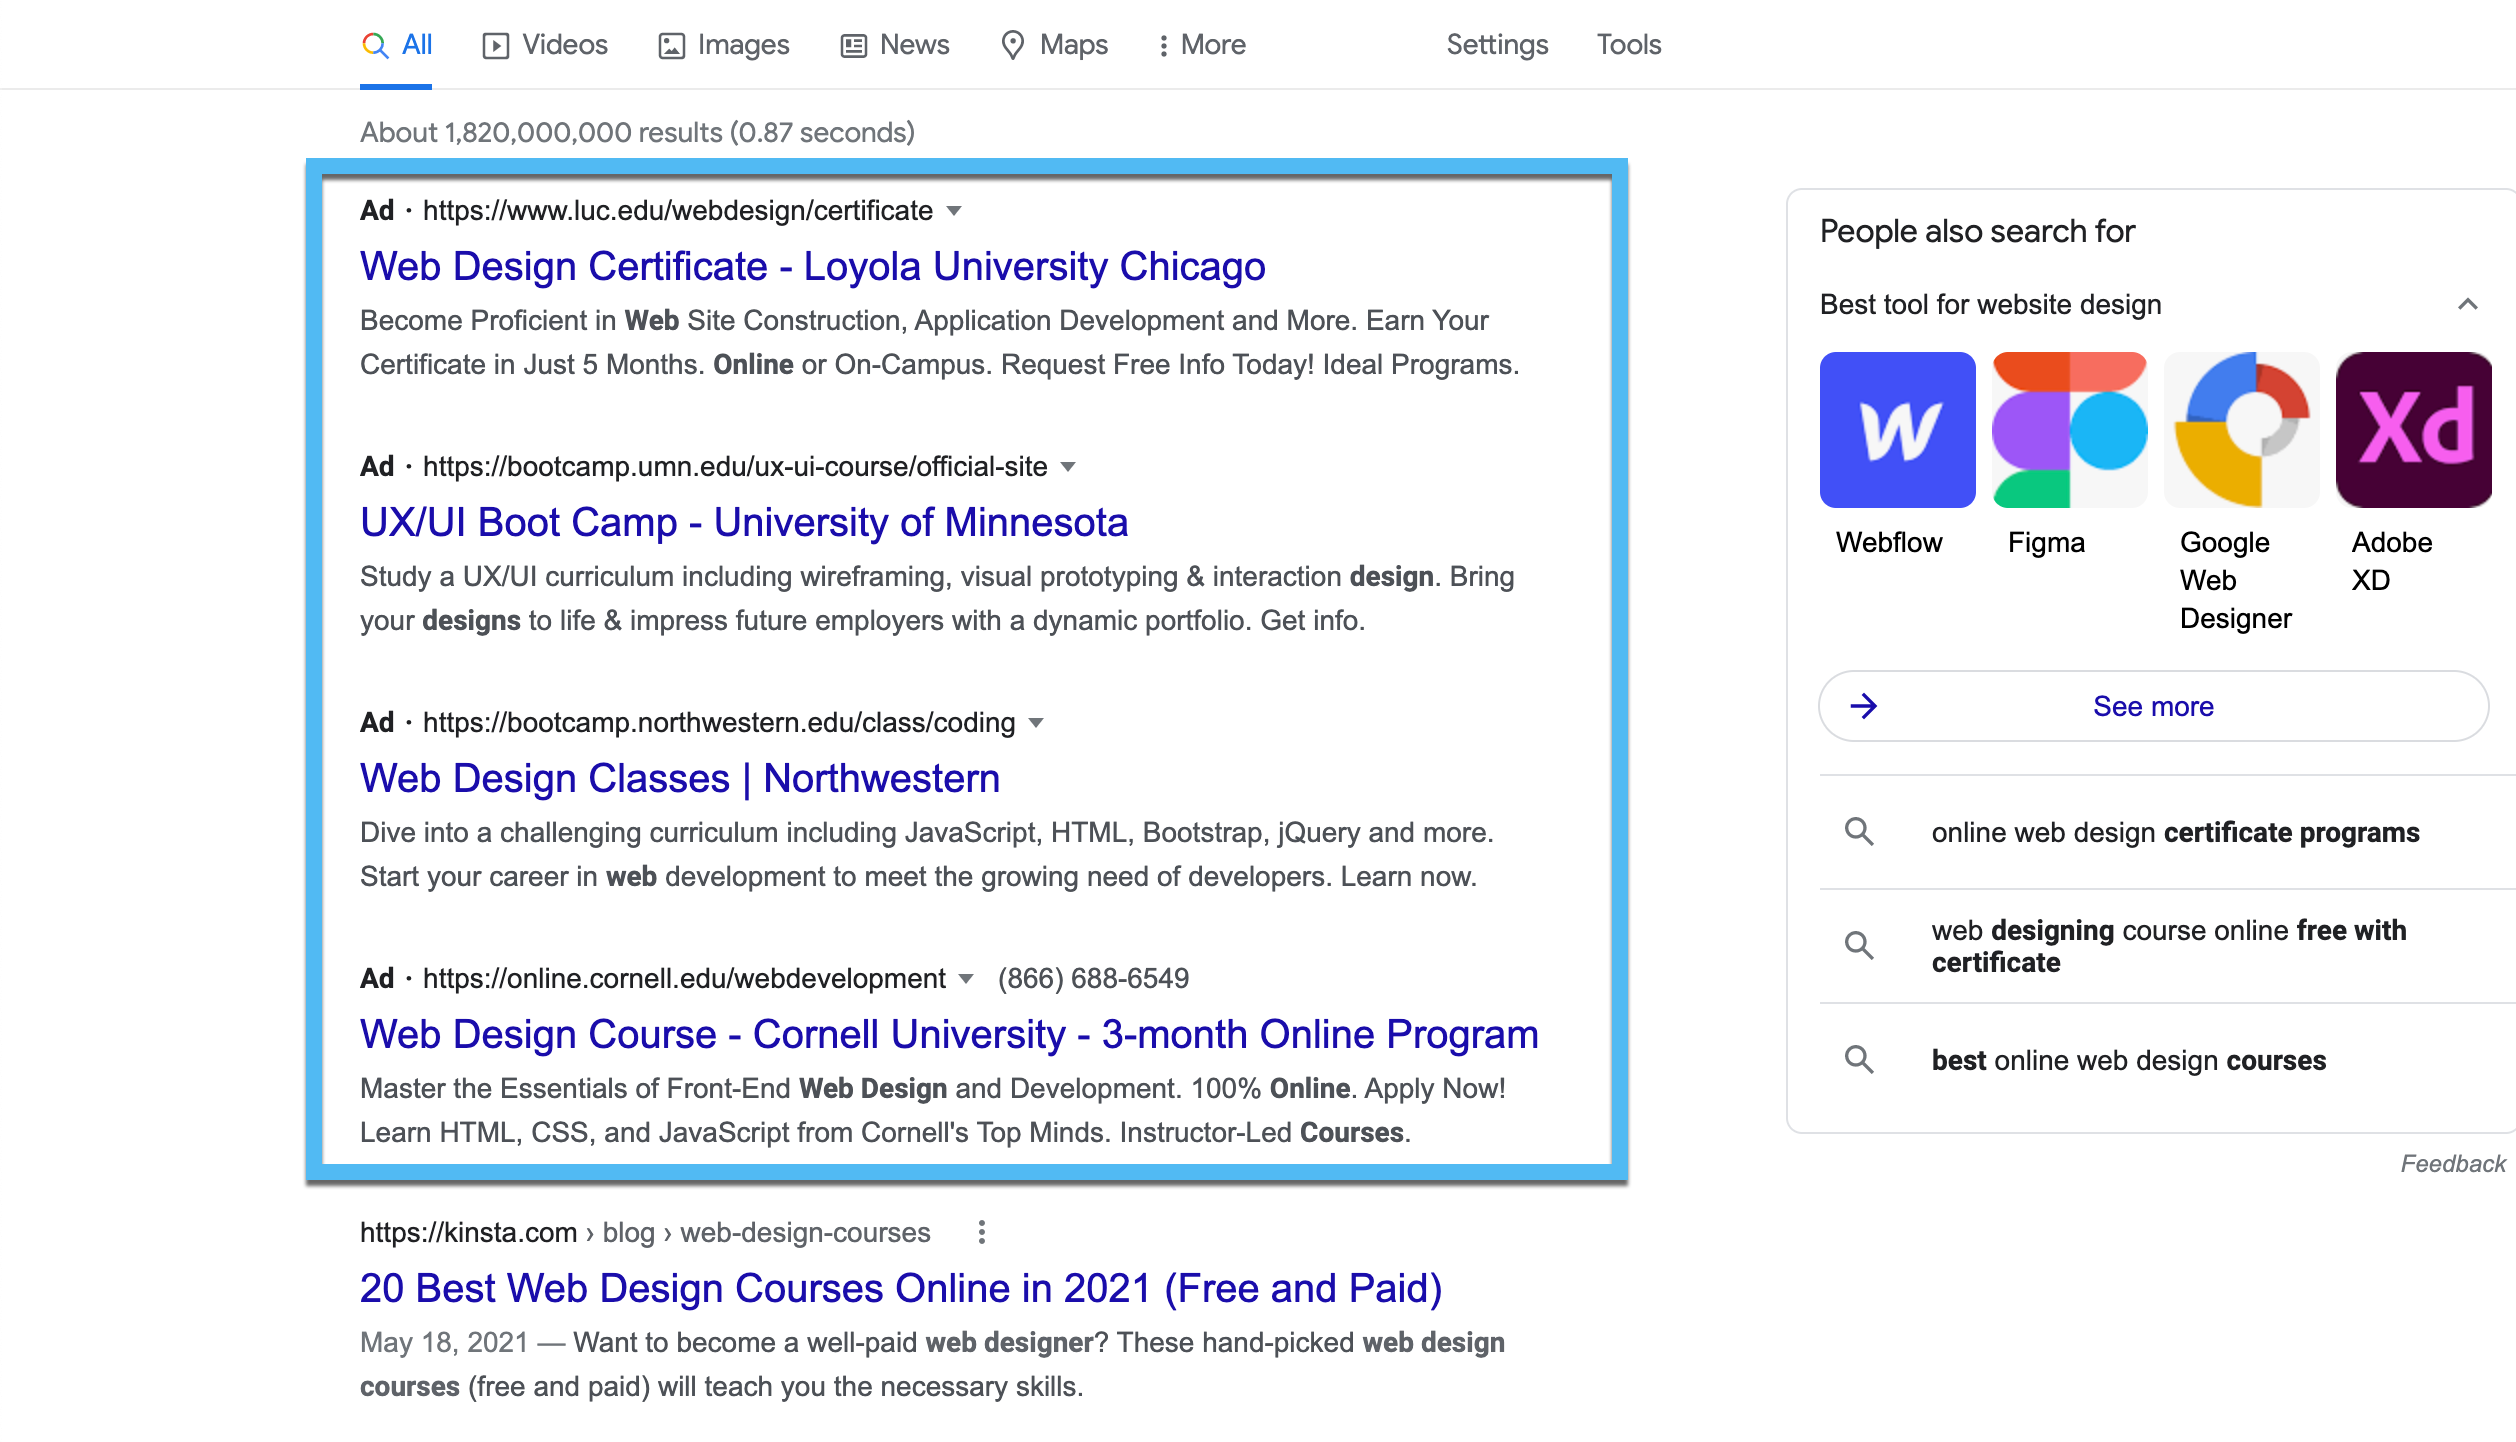2516x1442 pixels.
Task: Open three-dot menu on kinsta.com result
Action: click(x=982, y=1232)
